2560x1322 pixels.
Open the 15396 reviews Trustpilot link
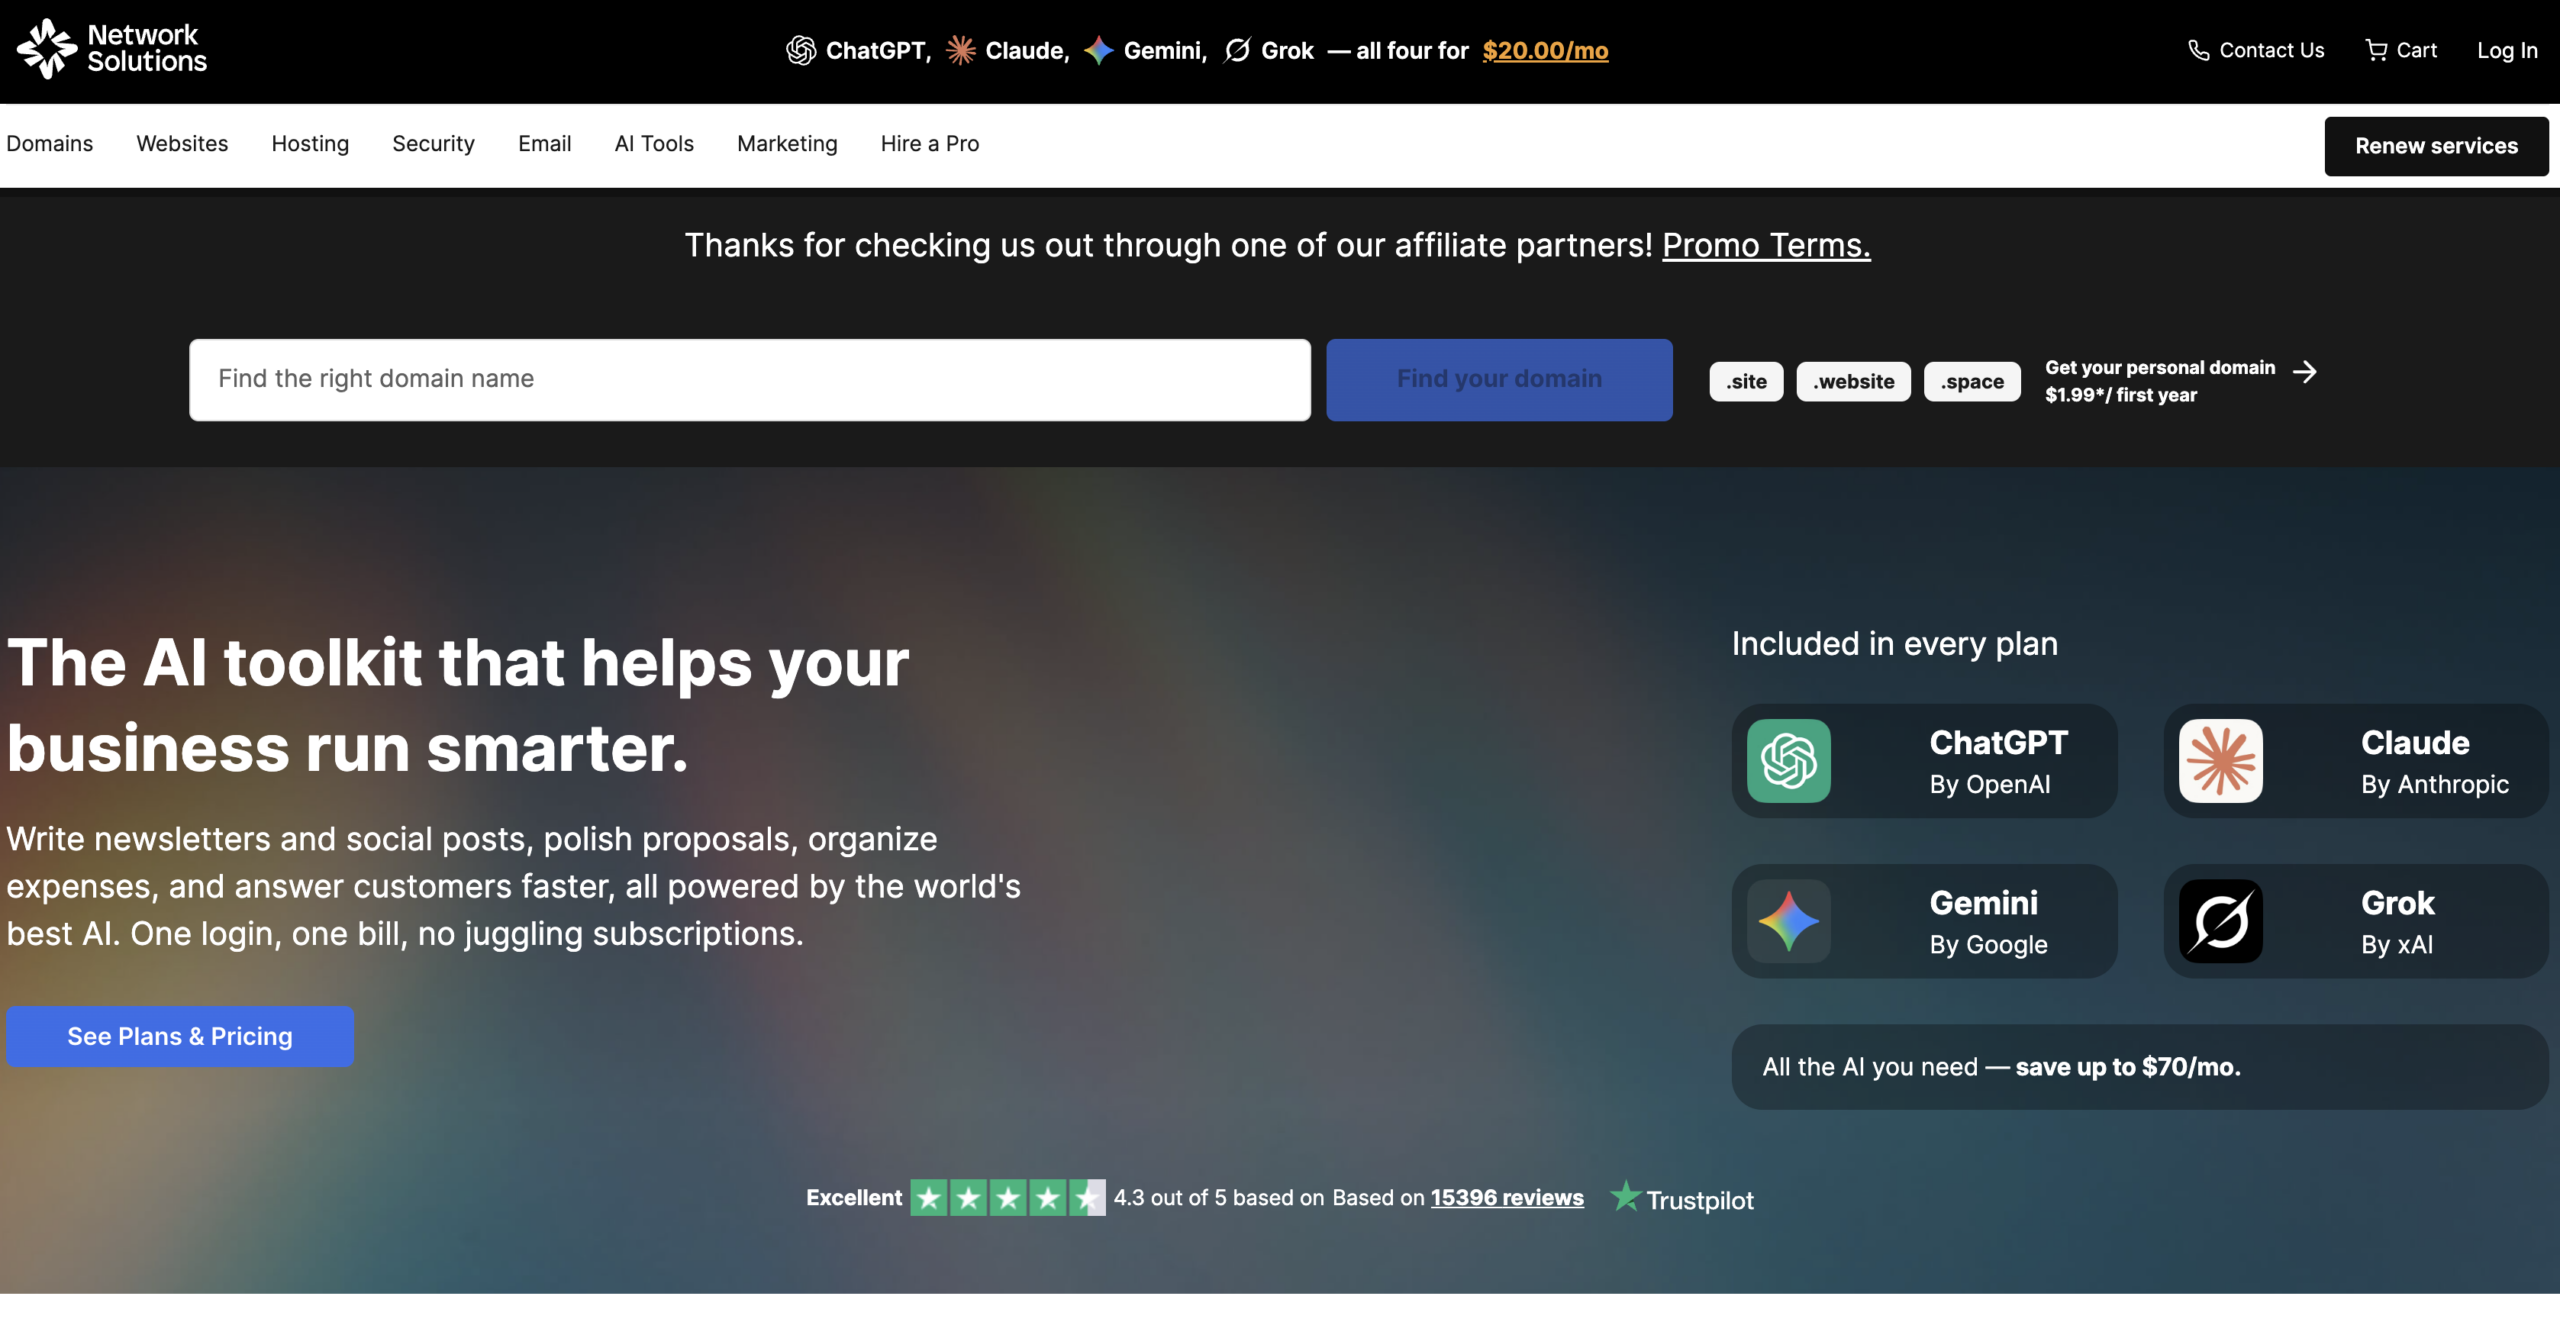point(1507,1198)
